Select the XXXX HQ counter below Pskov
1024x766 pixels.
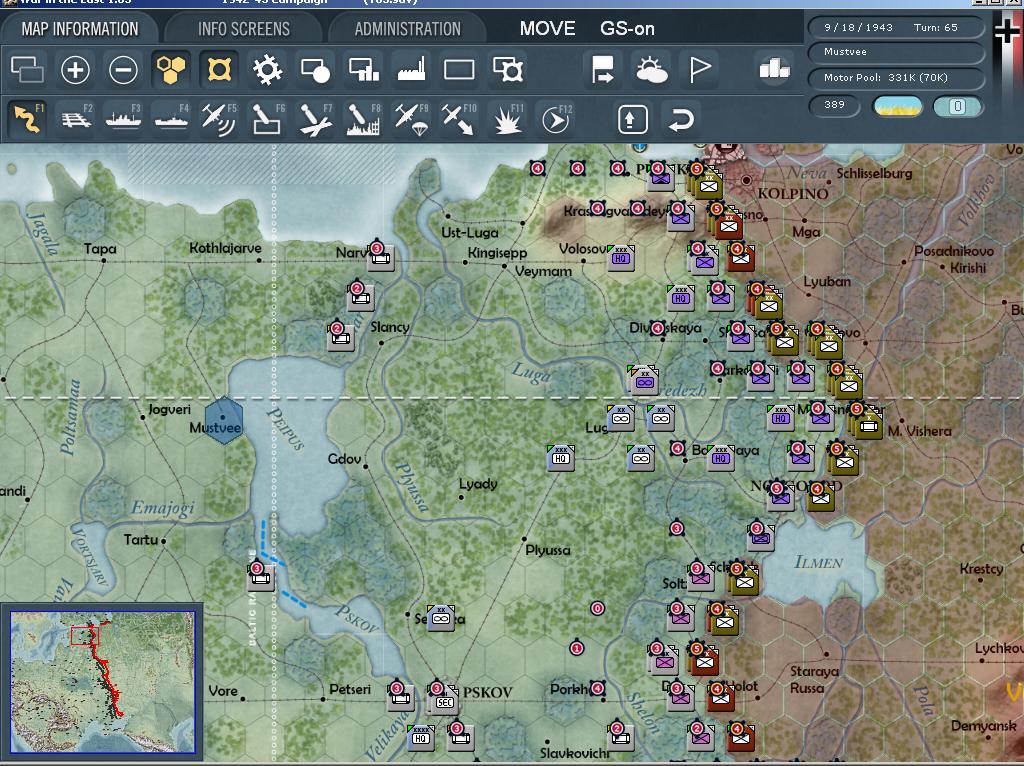point(421,738)
